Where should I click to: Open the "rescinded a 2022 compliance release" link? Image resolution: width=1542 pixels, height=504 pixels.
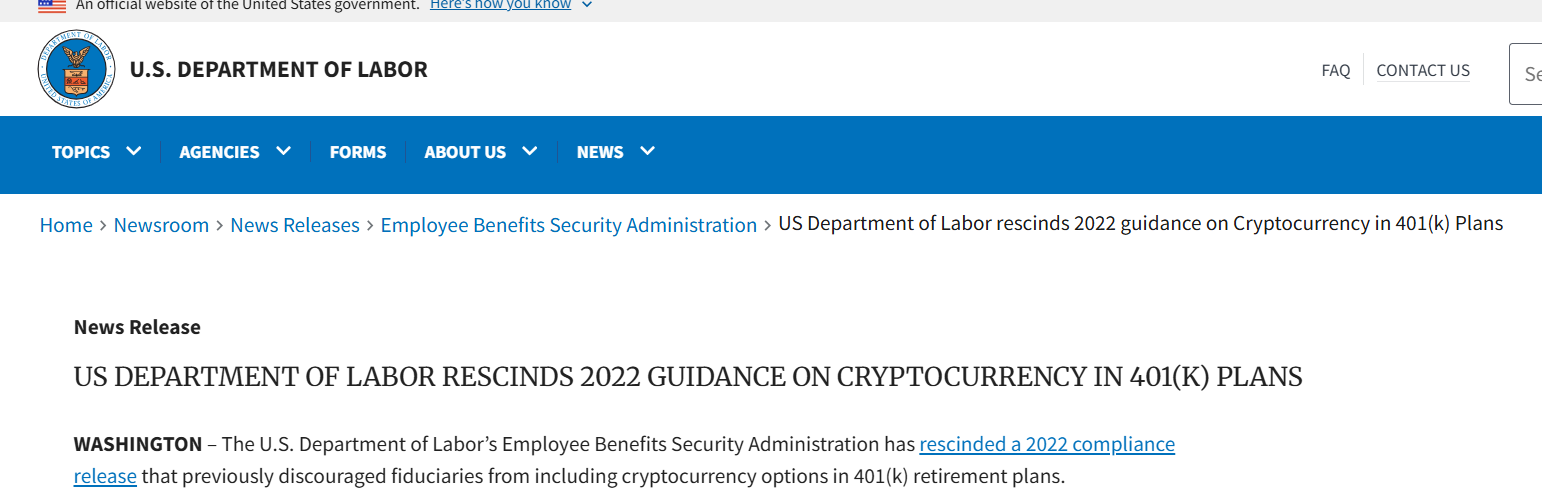pos(1047,444)
